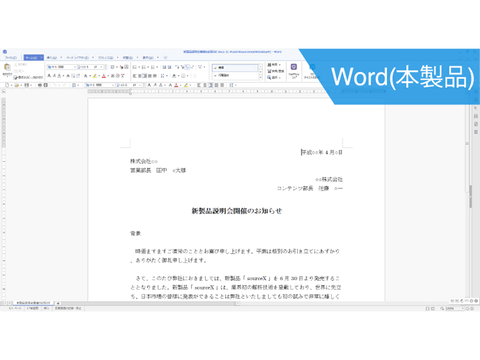Expand the styles gallery bottom arrow
Viewport: 480px width, 360px height.
click(260, 78)
